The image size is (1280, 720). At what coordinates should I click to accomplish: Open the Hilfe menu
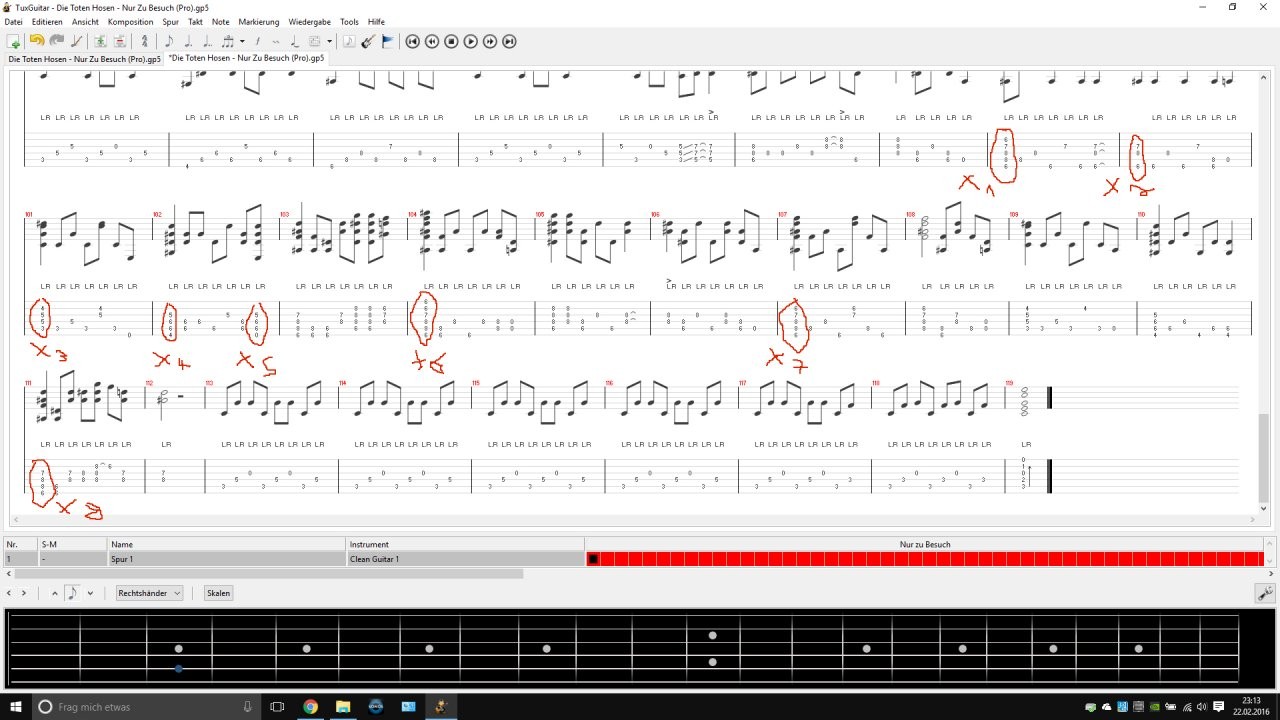pyautogui.click(x=376, y=21)
